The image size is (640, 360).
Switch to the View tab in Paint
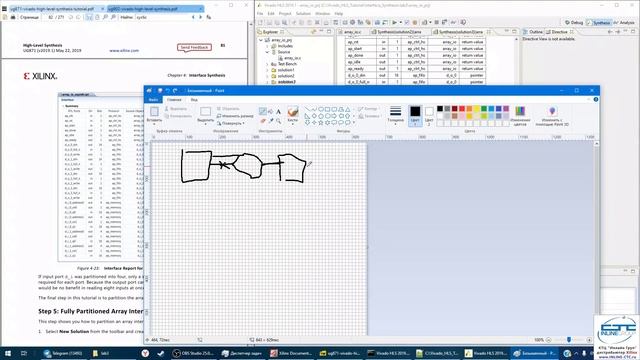point(194,100)
